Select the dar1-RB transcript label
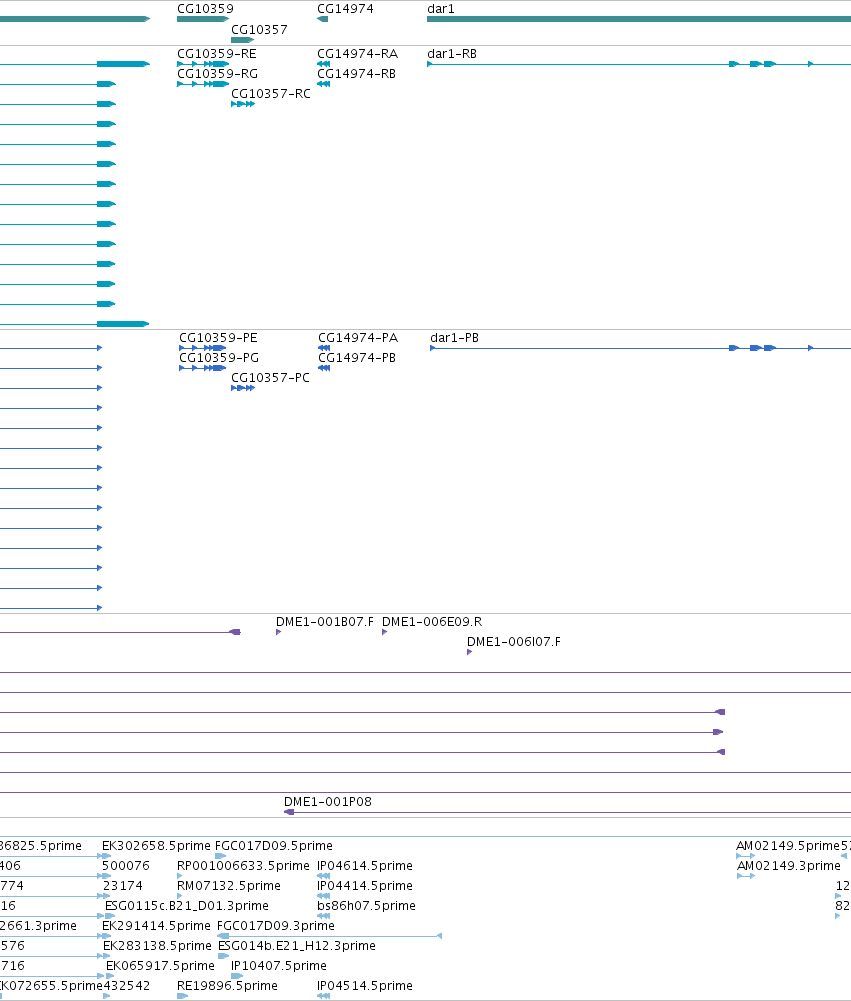 [452, 54]
